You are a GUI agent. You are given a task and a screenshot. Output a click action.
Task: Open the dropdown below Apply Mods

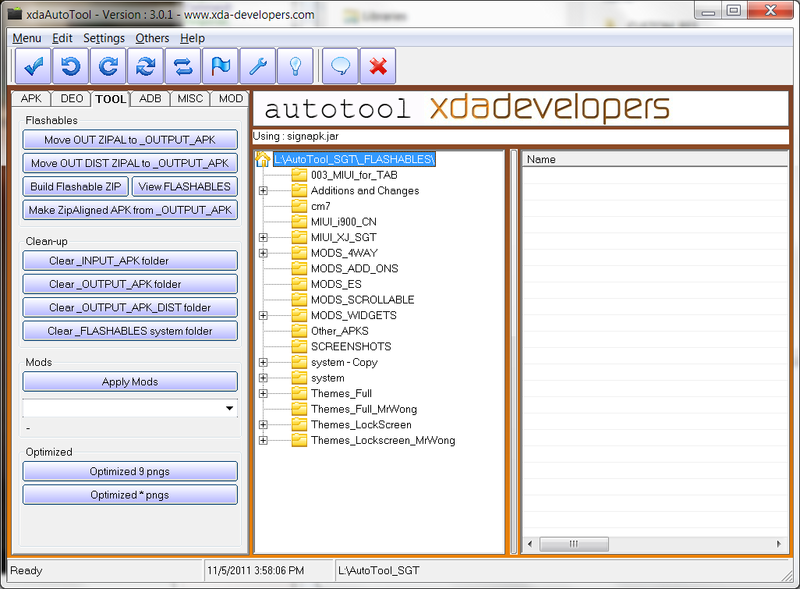point(229,408)
